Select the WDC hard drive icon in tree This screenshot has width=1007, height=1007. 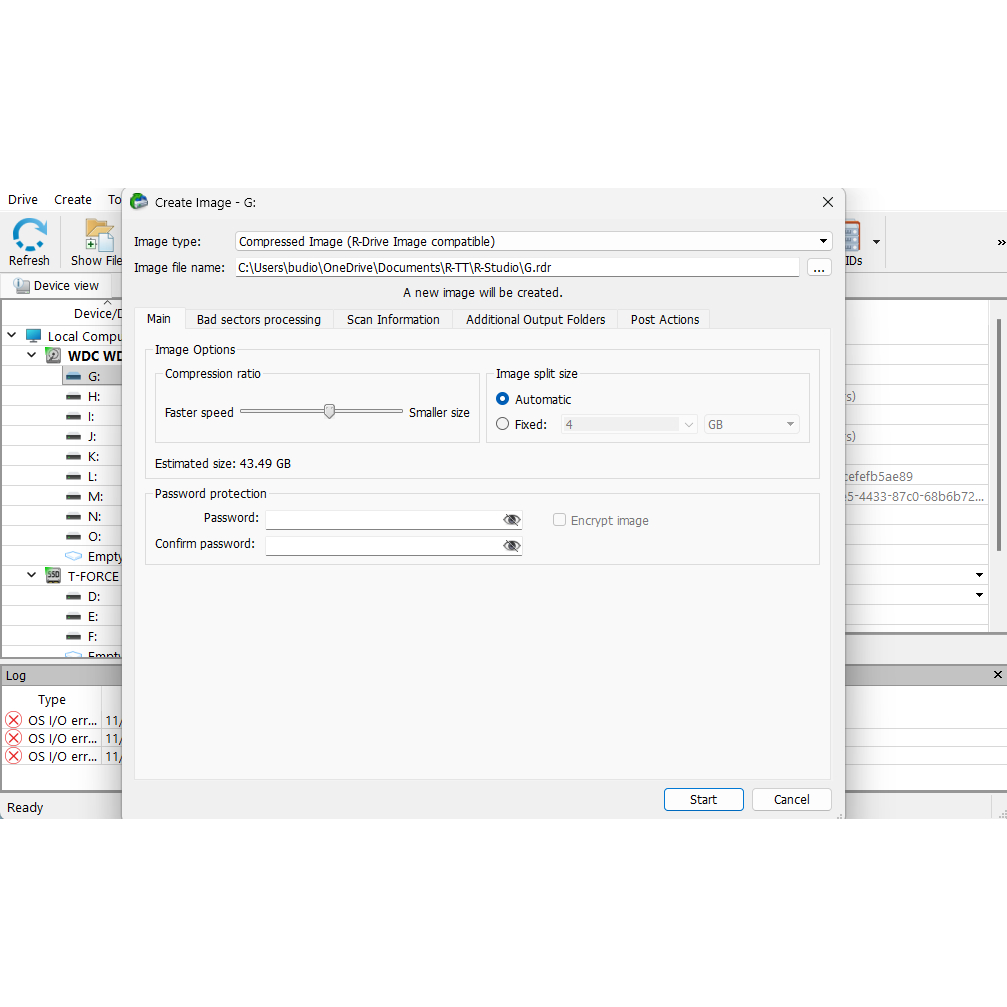click(x=53, y=355)
